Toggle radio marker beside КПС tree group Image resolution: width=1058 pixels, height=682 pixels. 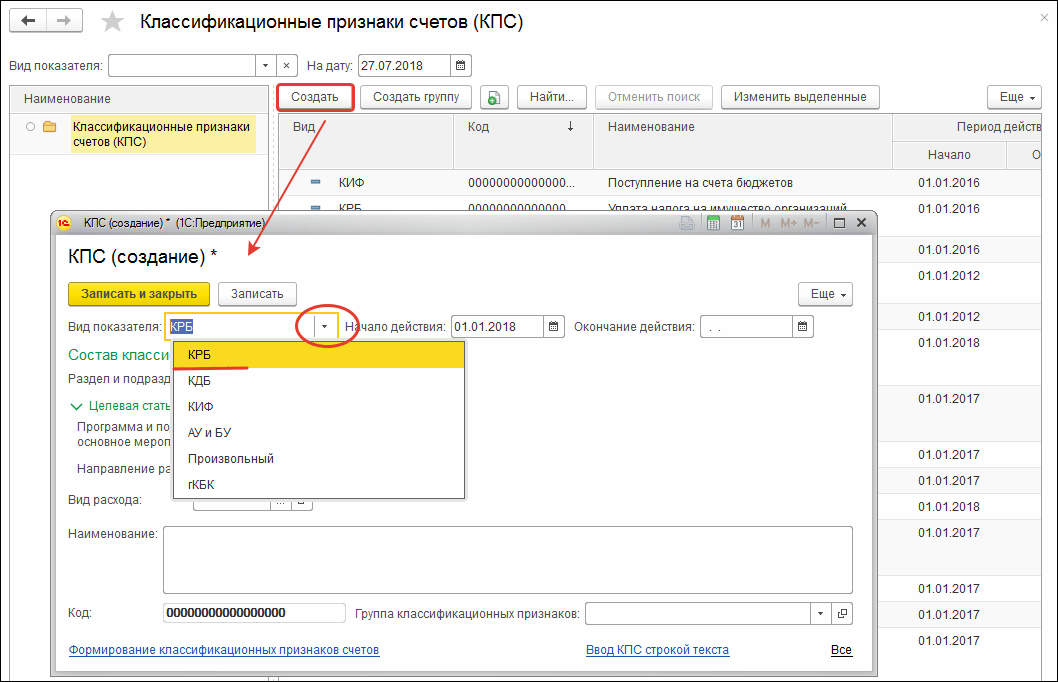coord(30,127)
